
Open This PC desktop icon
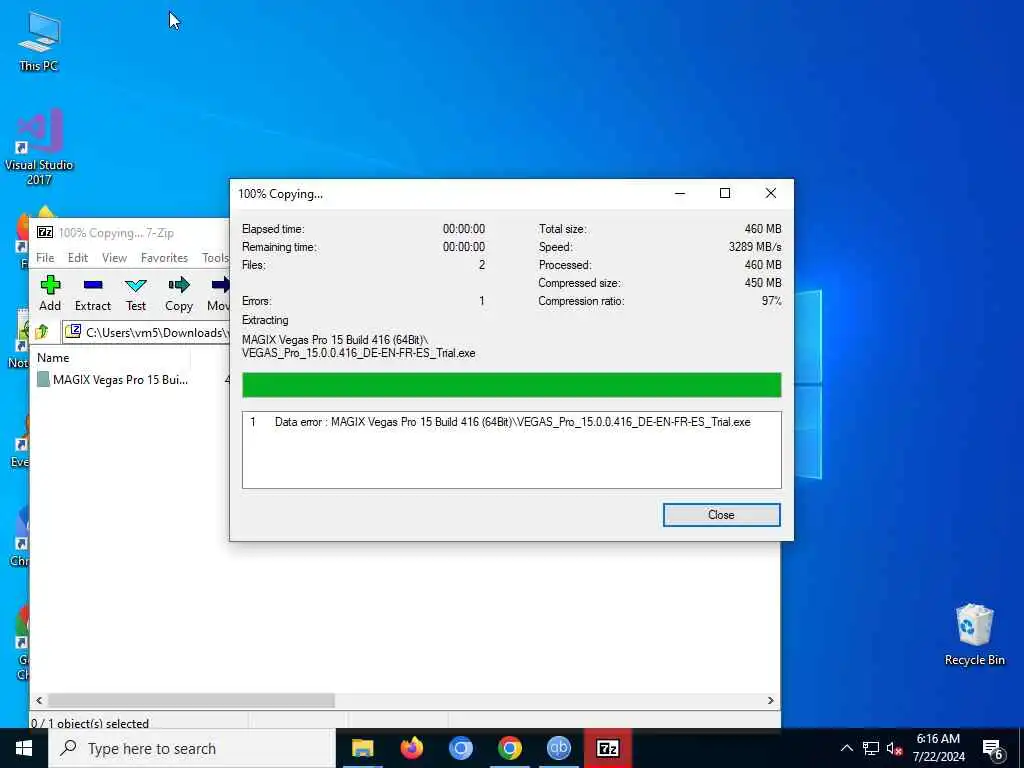tap(39, 40)
